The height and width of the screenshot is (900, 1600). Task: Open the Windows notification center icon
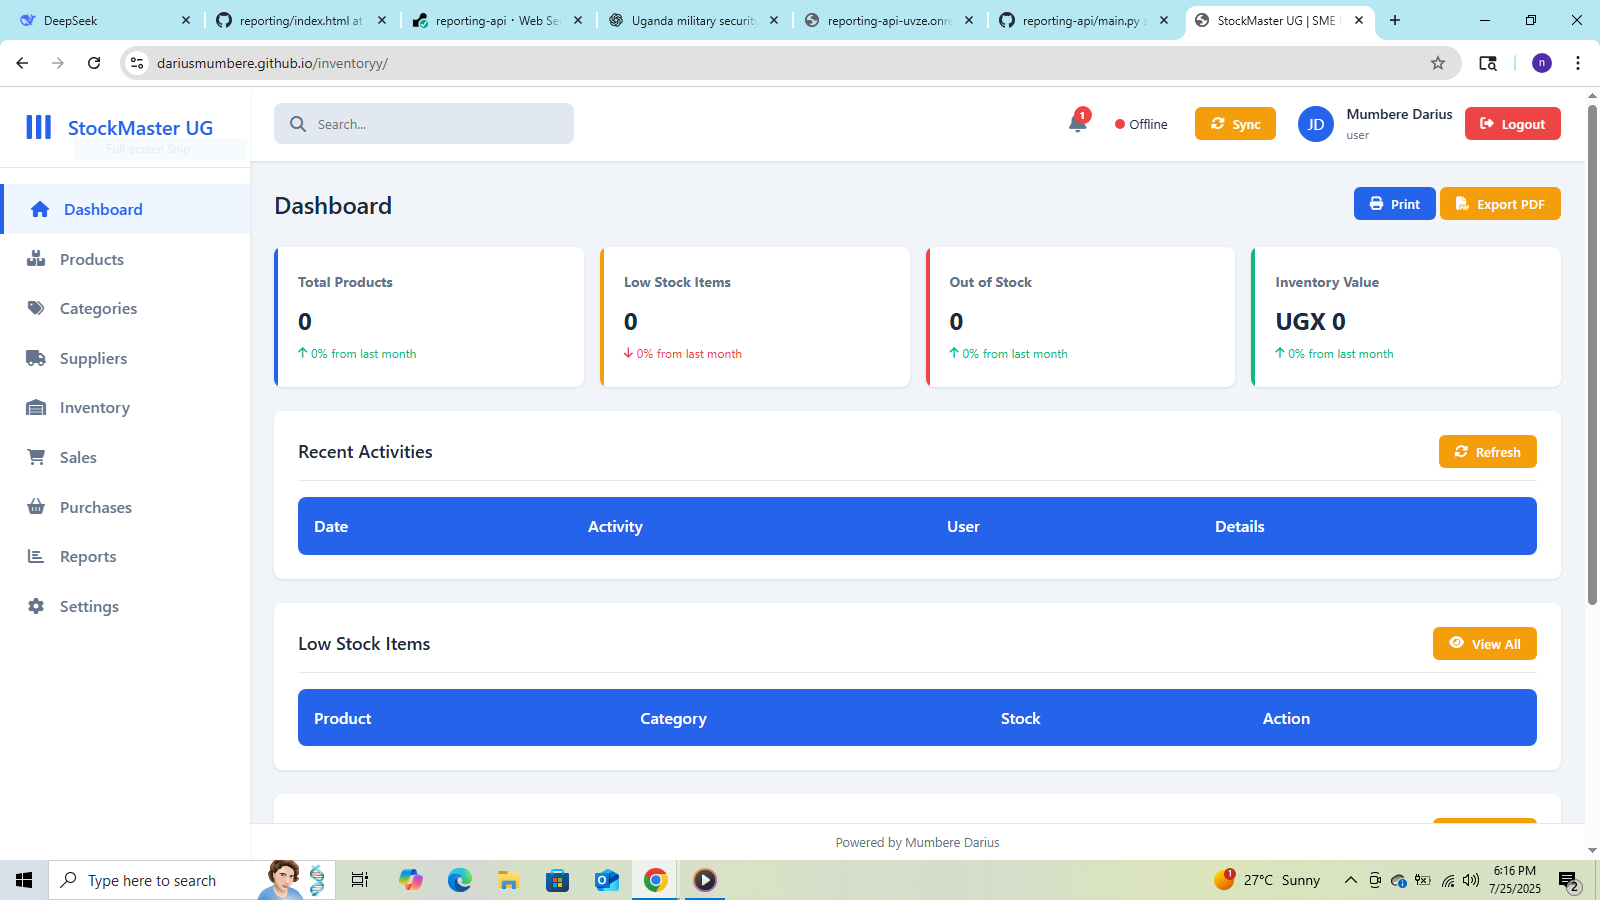point(1569,880)
